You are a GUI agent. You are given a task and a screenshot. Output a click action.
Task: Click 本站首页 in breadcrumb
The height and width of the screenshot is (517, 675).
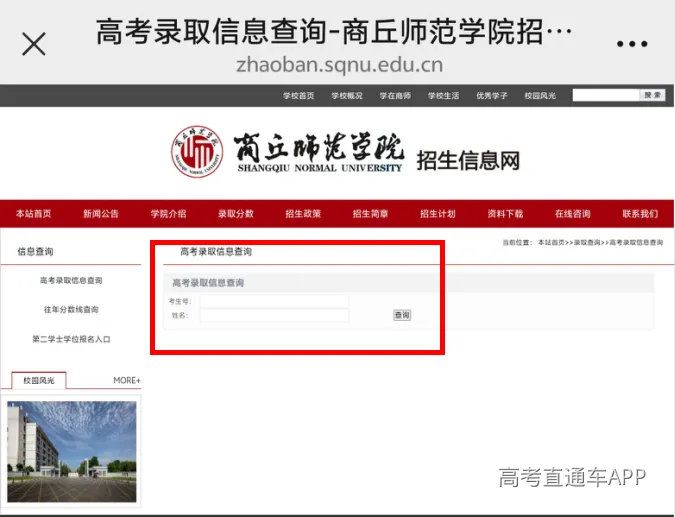tap(551, 242)
